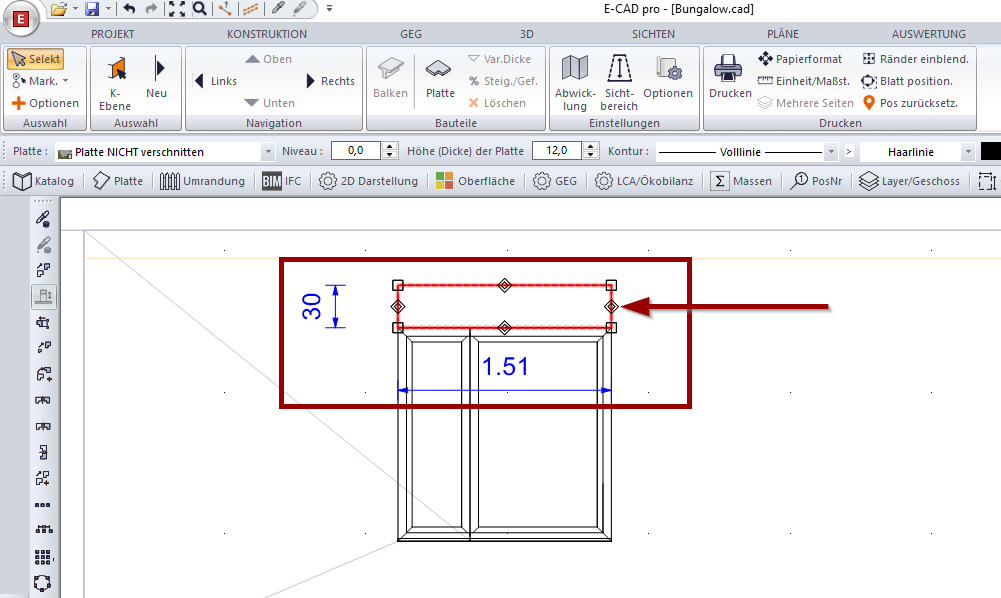
Task: Click the PosNr magnifier tool
Action: coord(817,181)
